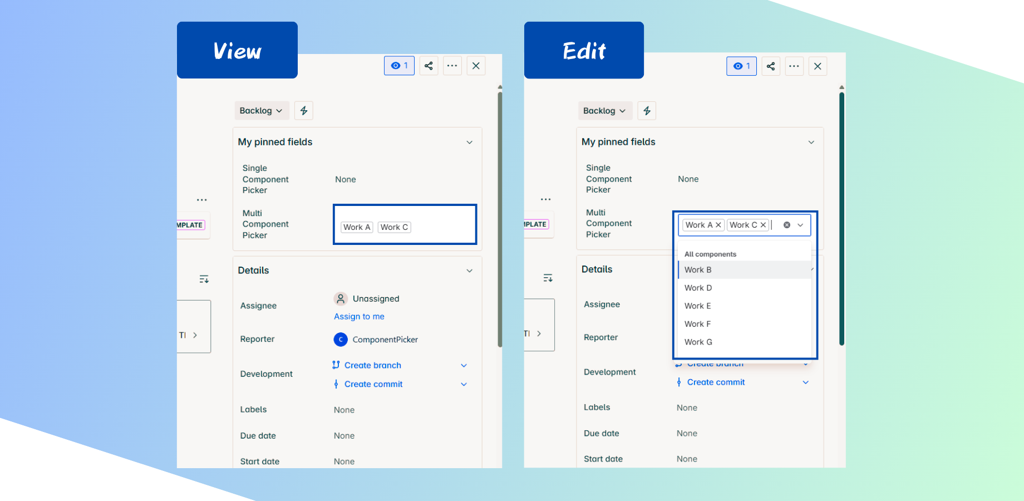
Task: Click the Due date None value in View panel
Action: coord(344,436)
